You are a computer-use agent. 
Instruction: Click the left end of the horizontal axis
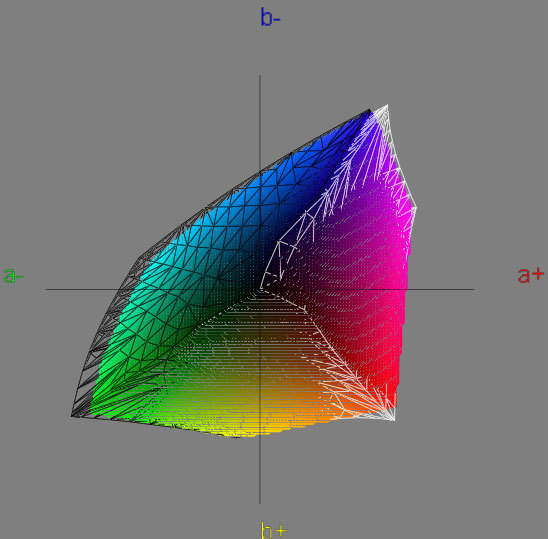(47, 289)
